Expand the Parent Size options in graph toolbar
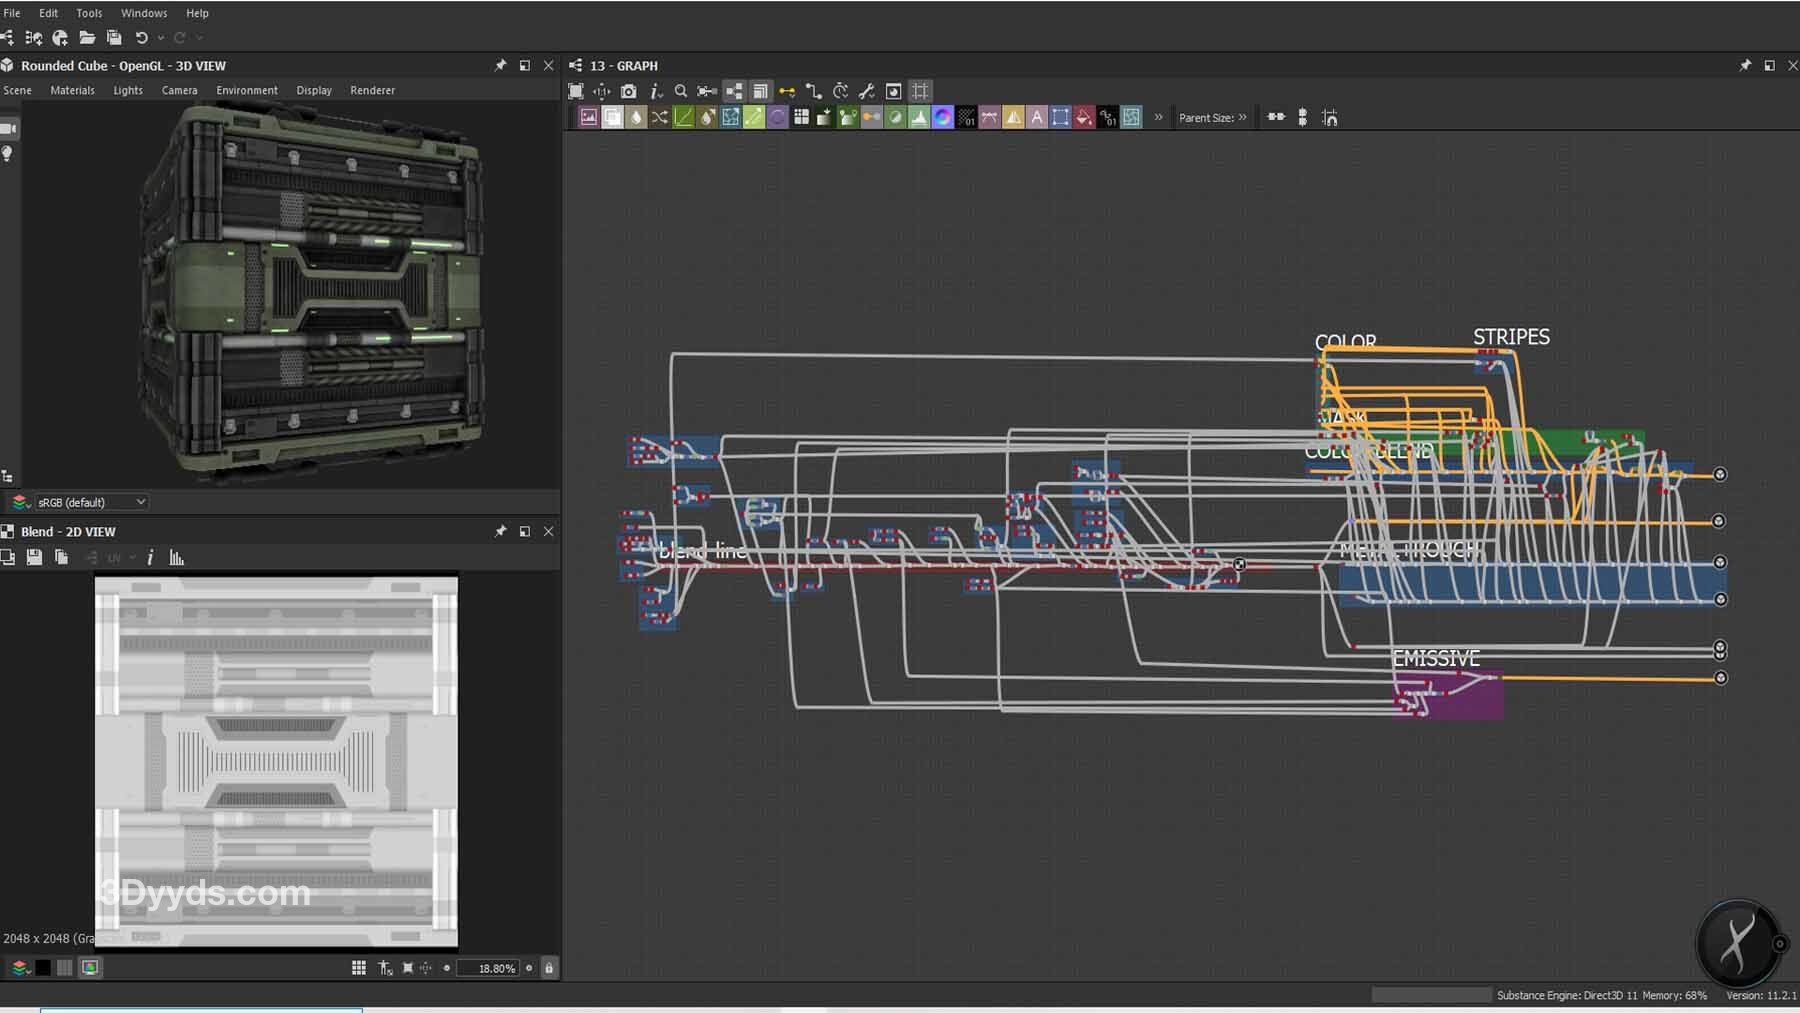1800x1013 pixels. pyautogui.click(x=1243, y=118)
